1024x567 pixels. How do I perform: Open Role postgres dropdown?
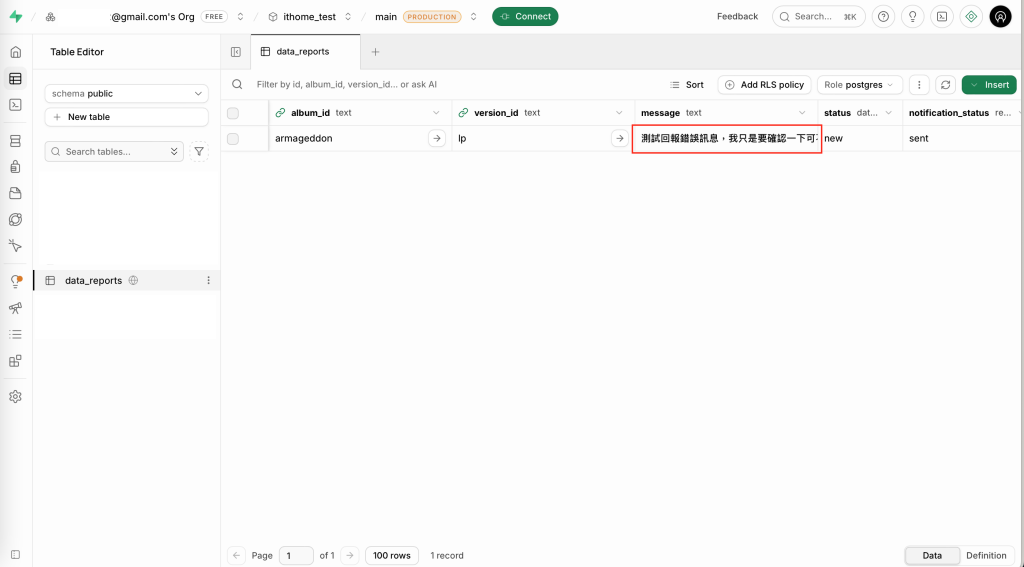(x=860, y=85)
